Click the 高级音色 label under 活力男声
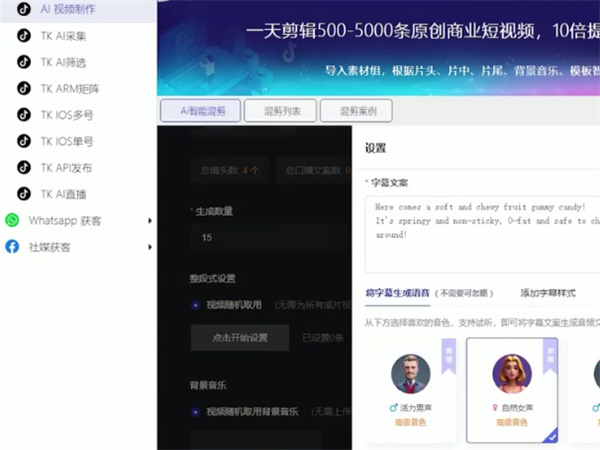 coord(410,422)
